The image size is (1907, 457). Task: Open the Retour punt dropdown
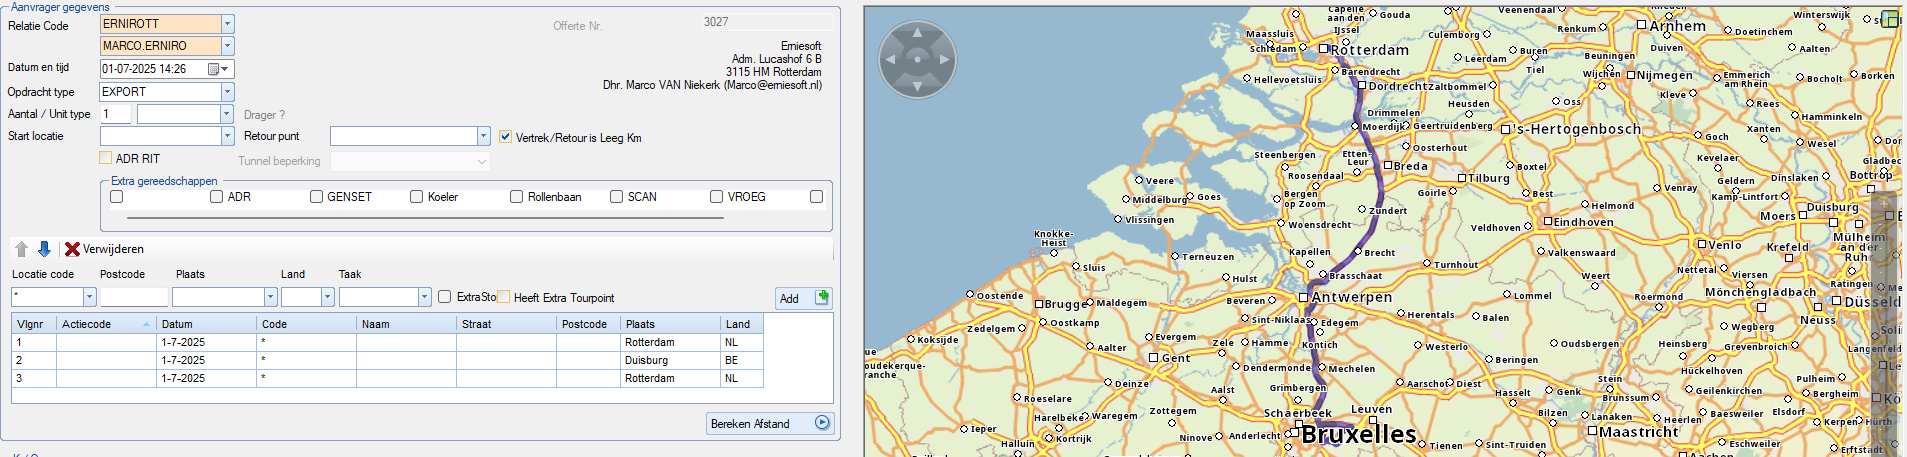(483, 136)
